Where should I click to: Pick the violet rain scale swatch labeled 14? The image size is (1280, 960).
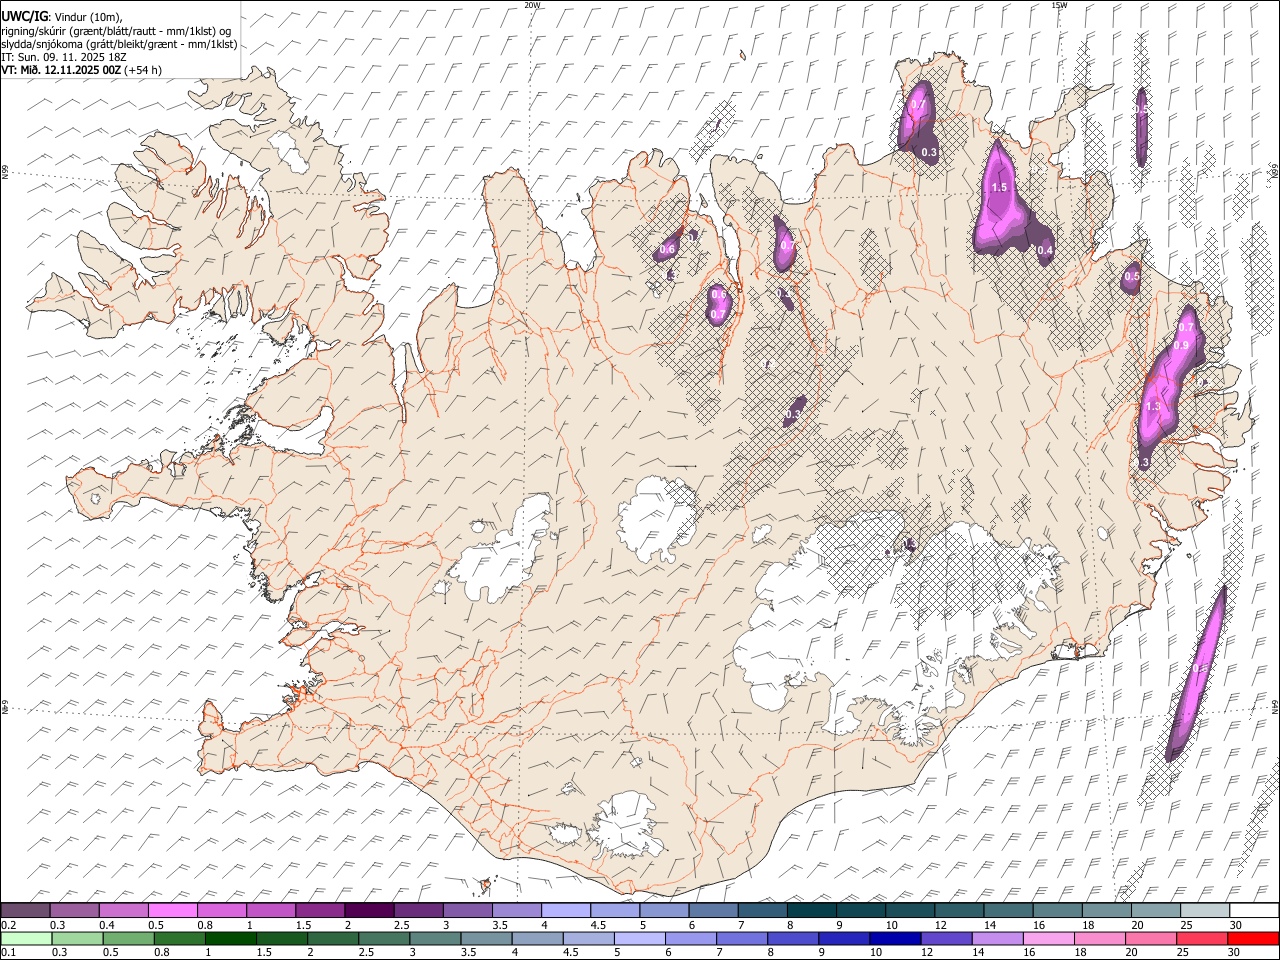coord(996,939)
